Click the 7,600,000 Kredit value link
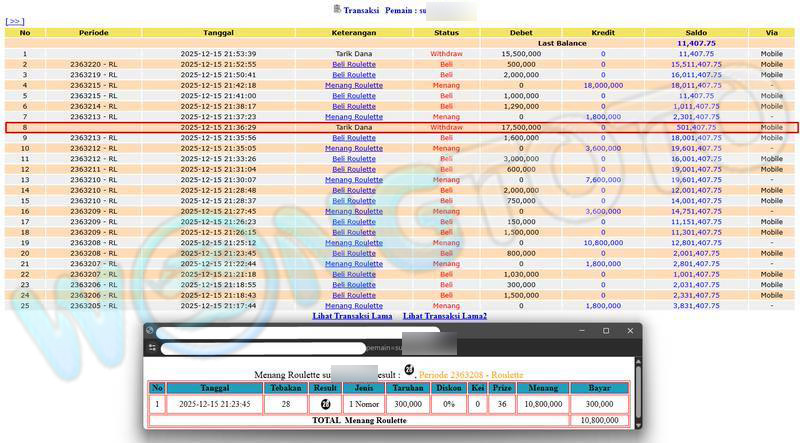Viewport: 800px width, 443px height. [603, 180]
